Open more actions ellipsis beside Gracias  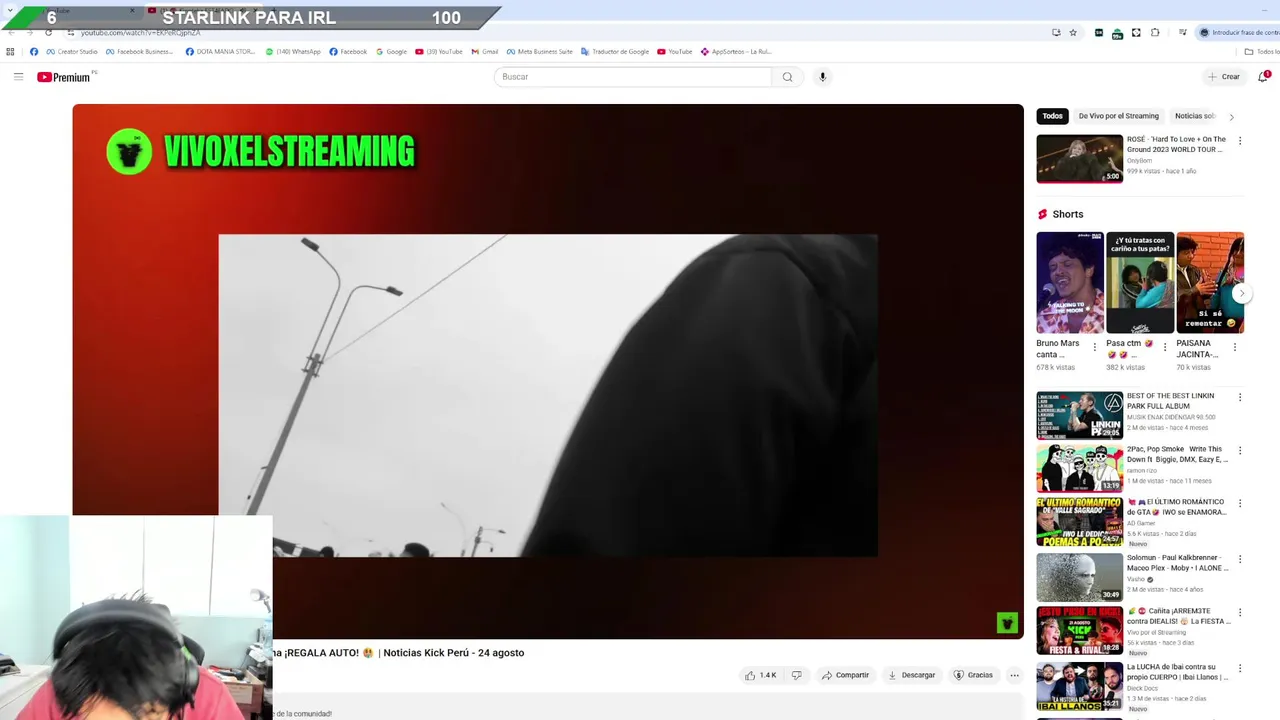coord(1014,675)
